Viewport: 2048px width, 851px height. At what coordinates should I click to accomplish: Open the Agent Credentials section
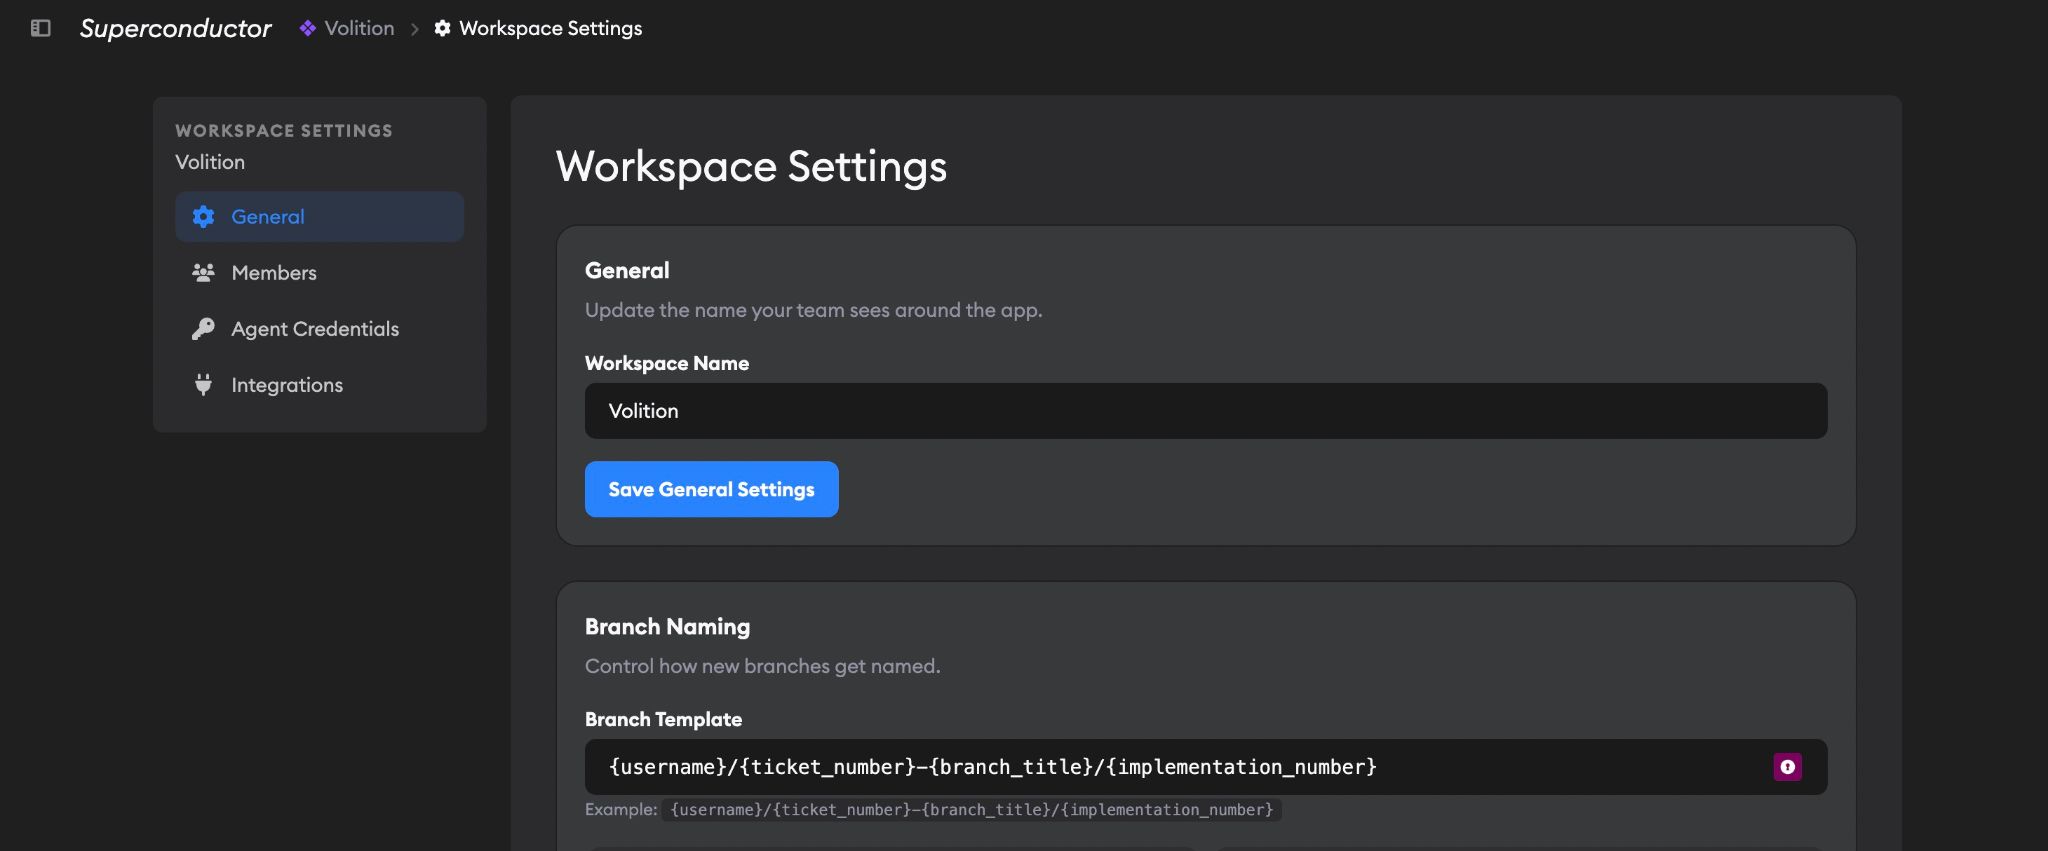tap(319, 329)
